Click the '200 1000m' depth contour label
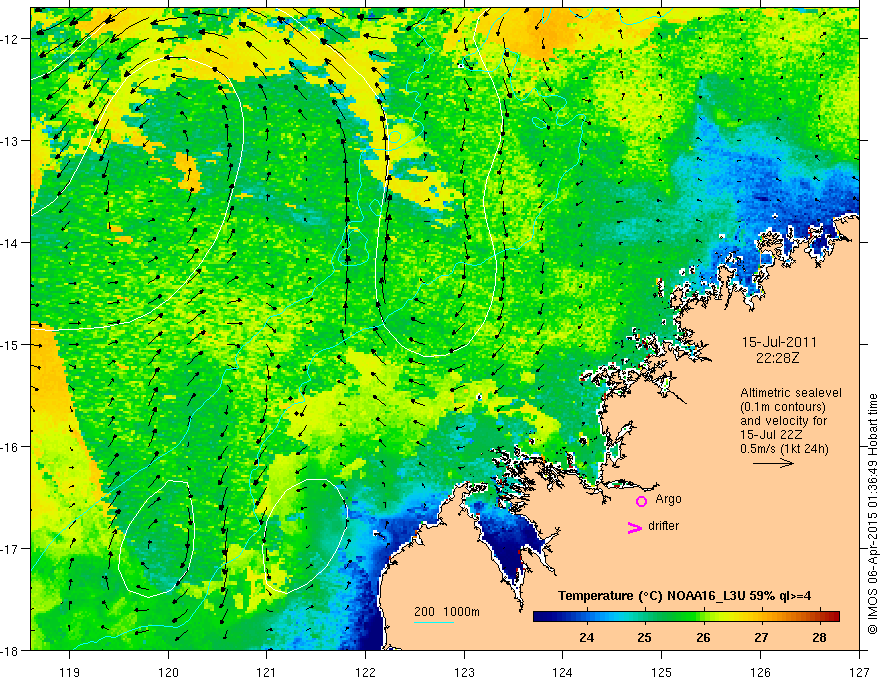The height and width of the screenshot is (680, 880). click(x=447, y=612)
